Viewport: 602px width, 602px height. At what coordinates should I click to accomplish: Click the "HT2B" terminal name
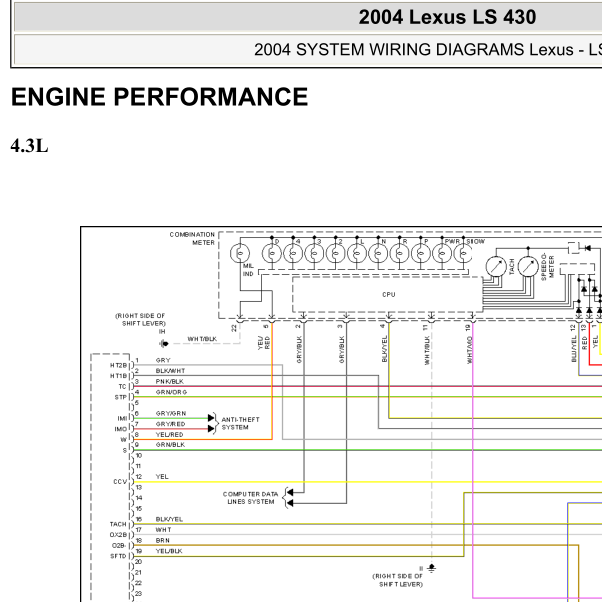coord(118,365)
